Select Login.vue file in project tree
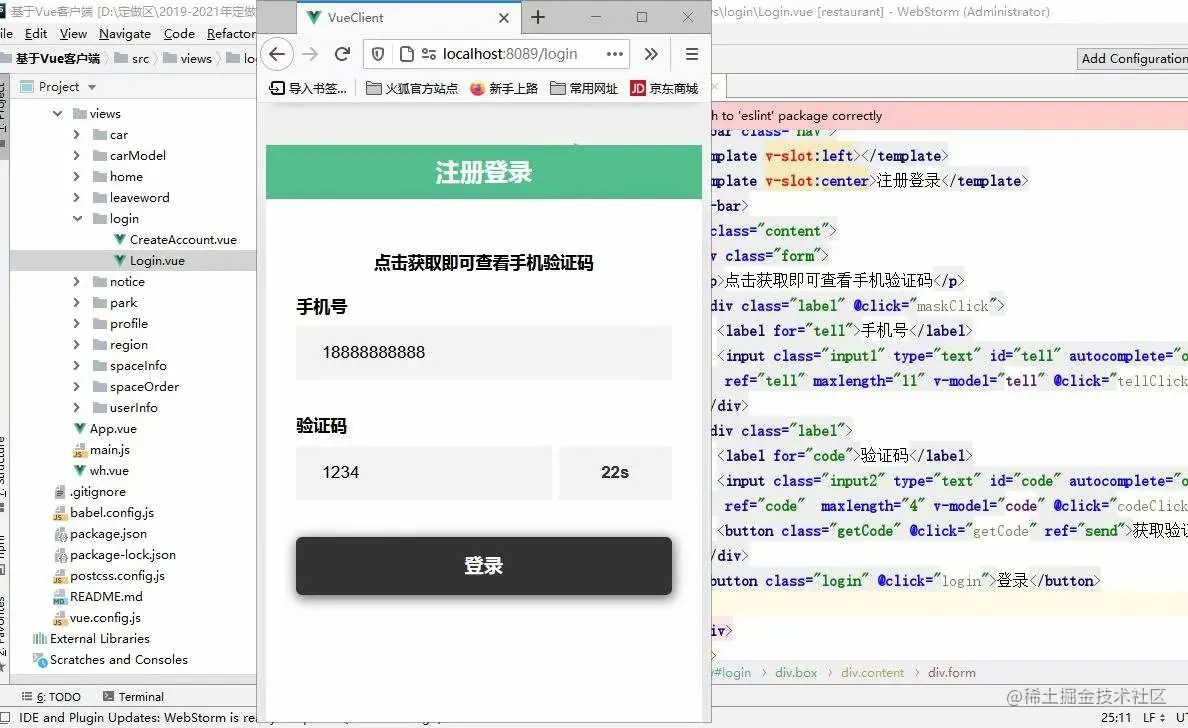The width and height of the screenshot is (1188, 728). coord(149,261)
